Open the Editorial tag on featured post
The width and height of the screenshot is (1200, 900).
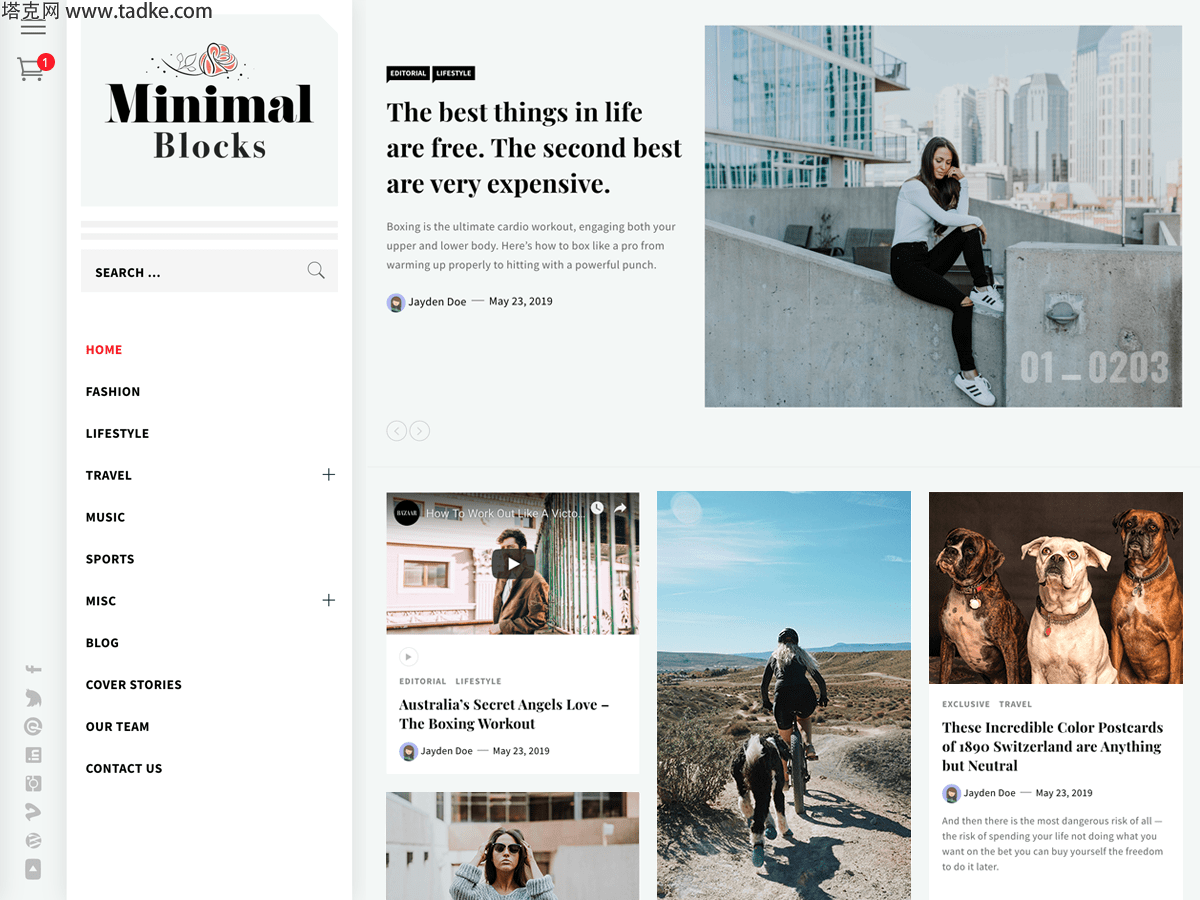(408, 73)
